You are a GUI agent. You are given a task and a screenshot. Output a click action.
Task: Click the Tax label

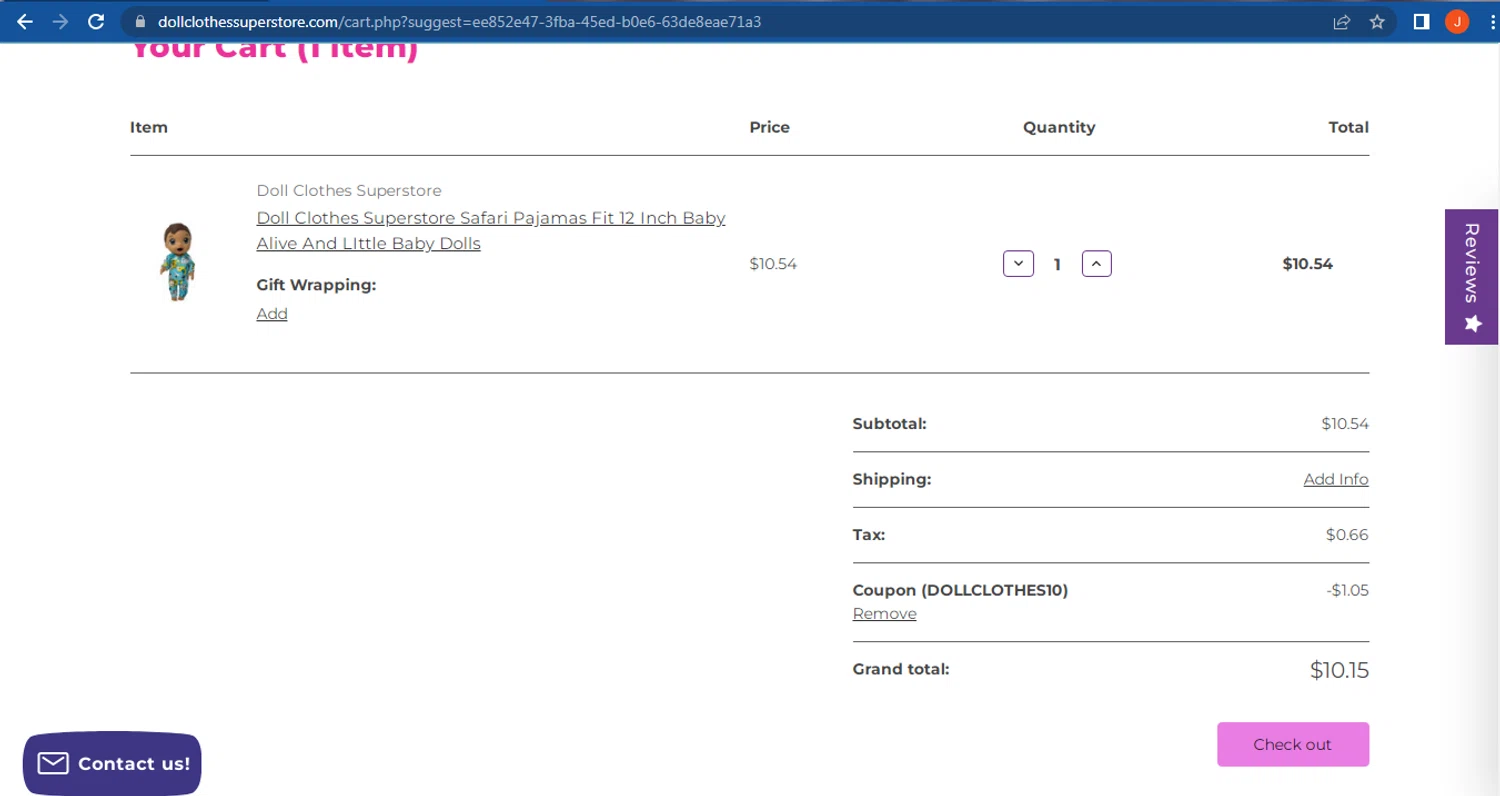(x=869, y=535)
